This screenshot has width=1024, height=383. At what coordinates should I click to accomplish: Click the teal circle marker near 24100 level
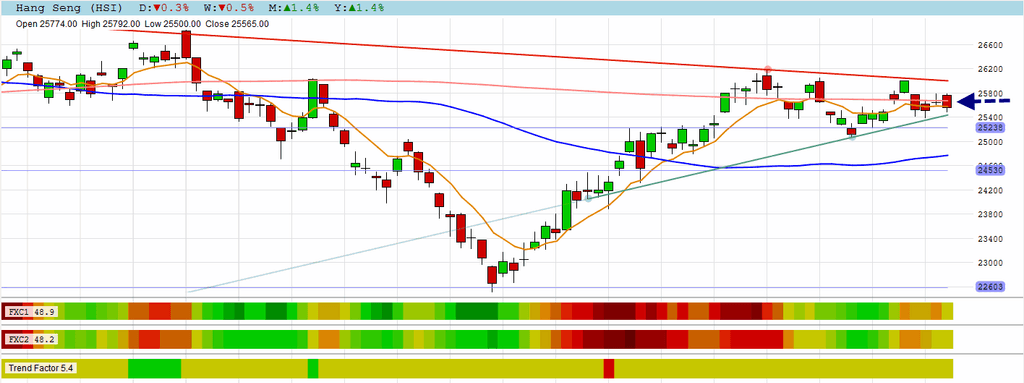tap(588, 198)
